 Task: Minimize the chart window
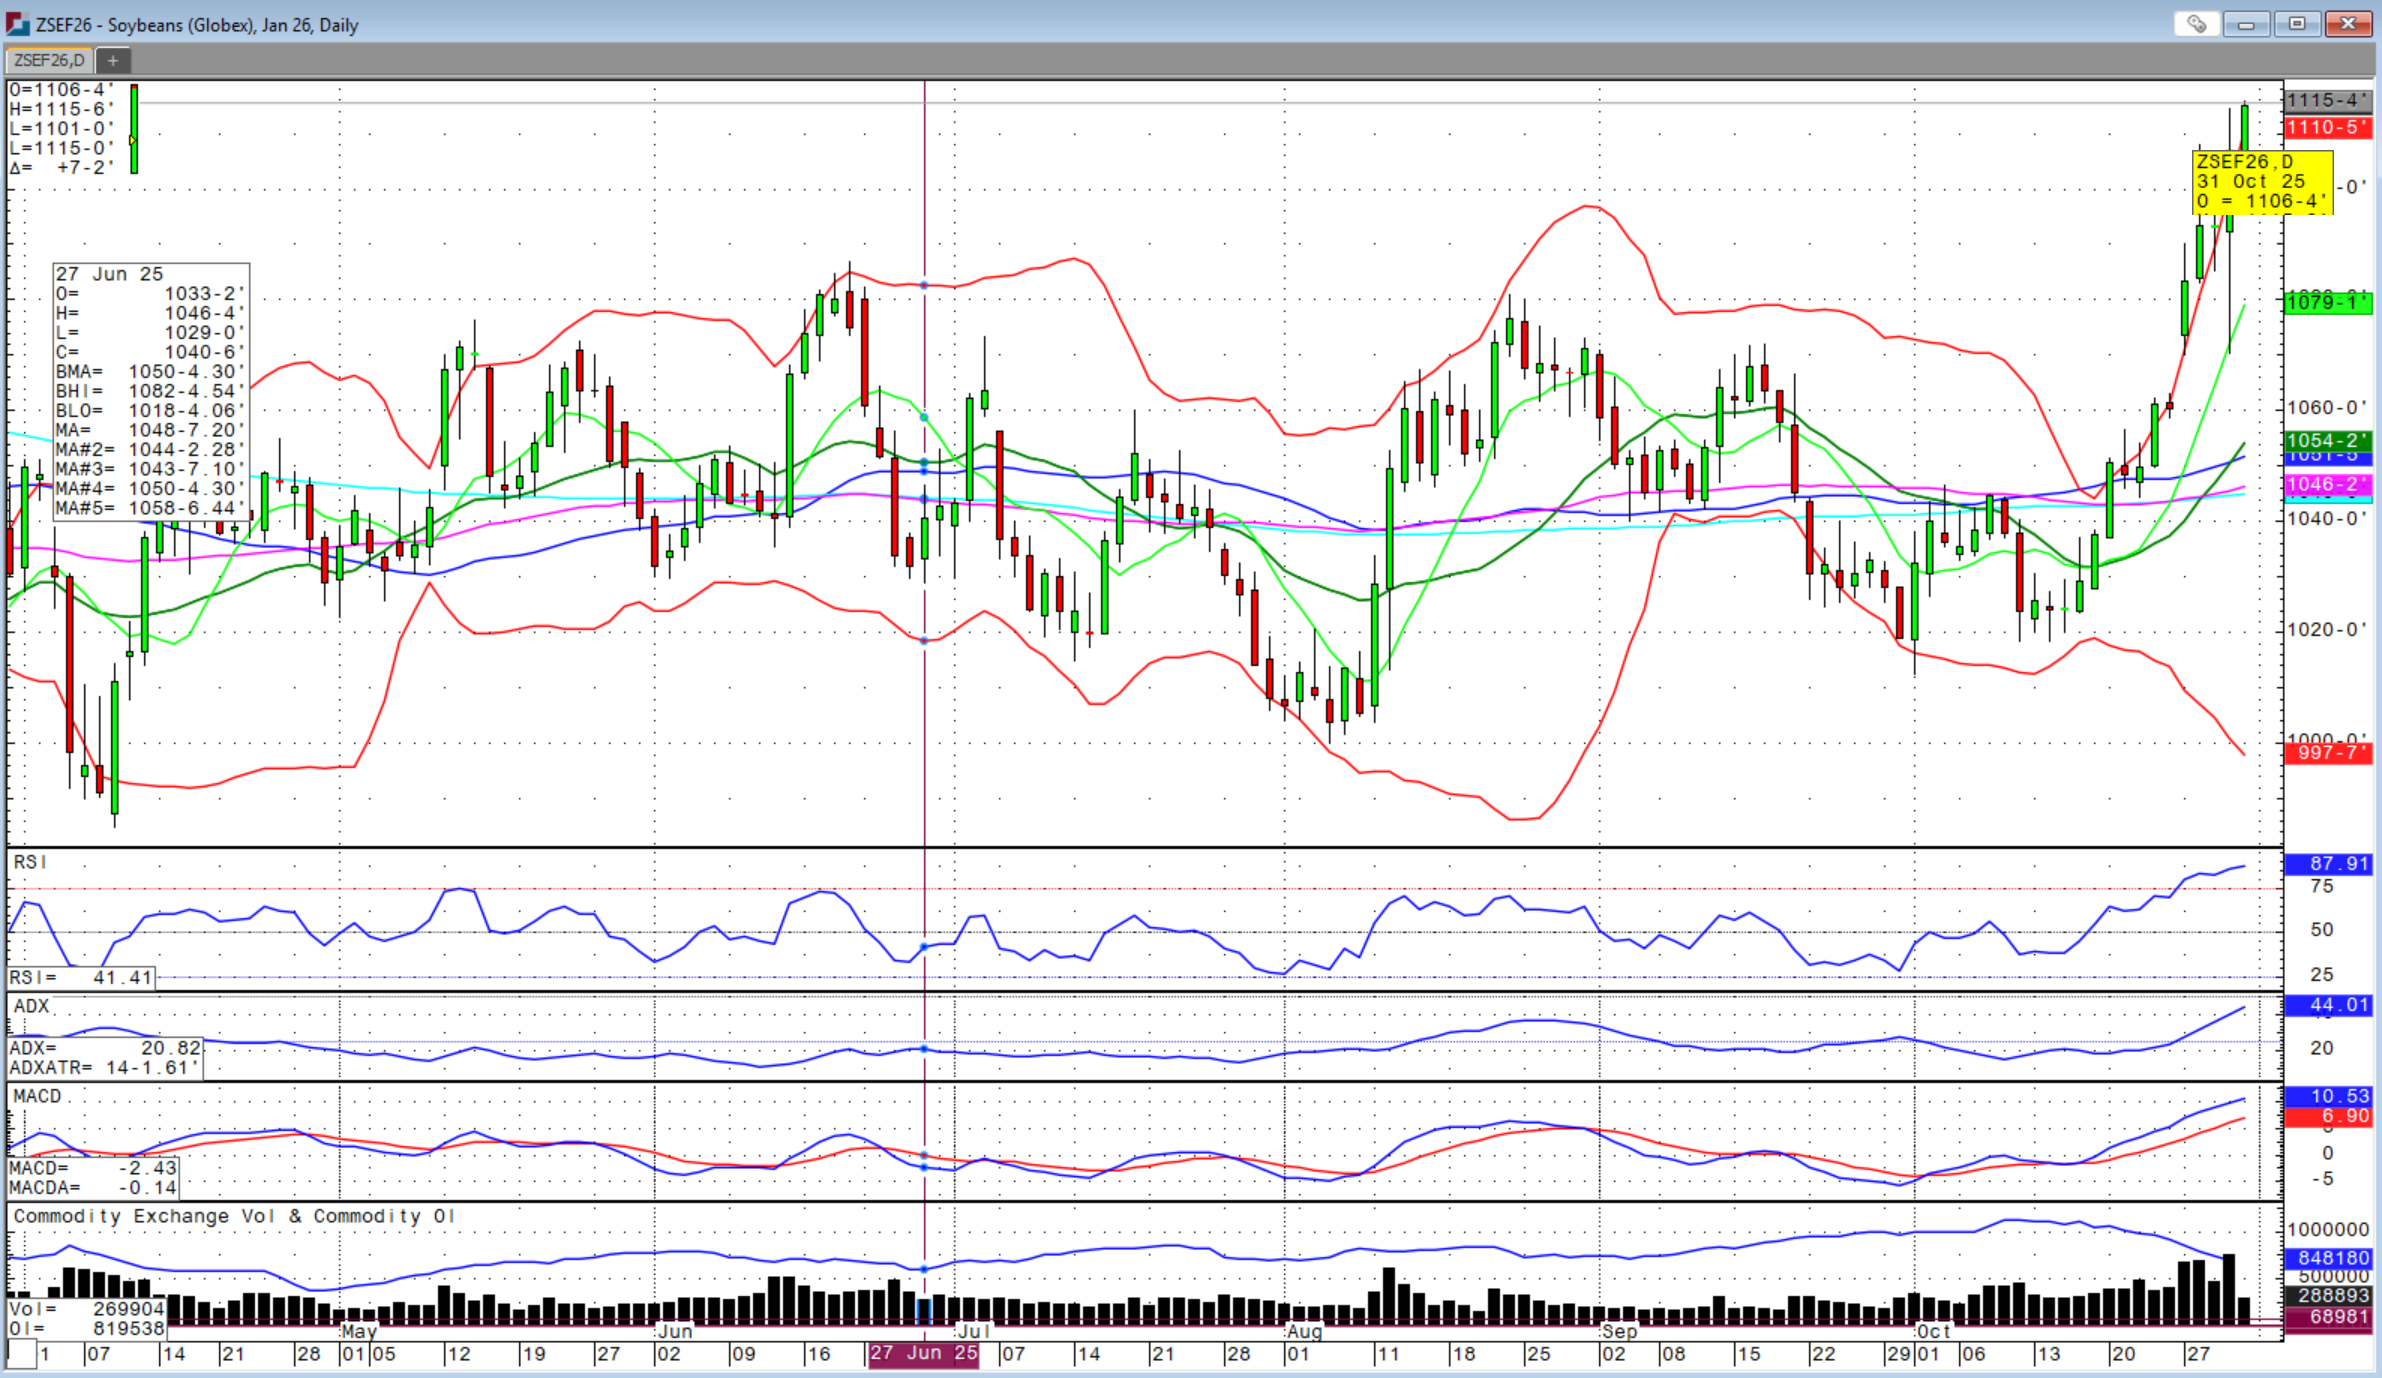[2246, 24]
